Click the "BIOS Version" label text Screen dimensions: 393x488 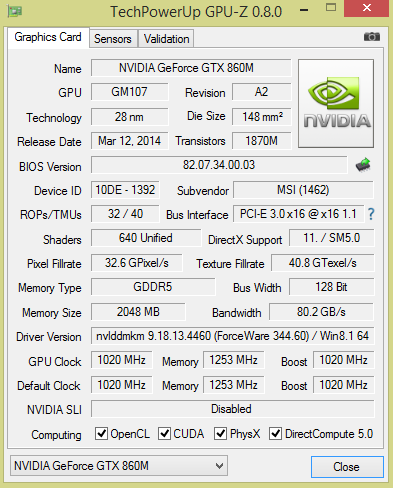(x=50, y=167)
